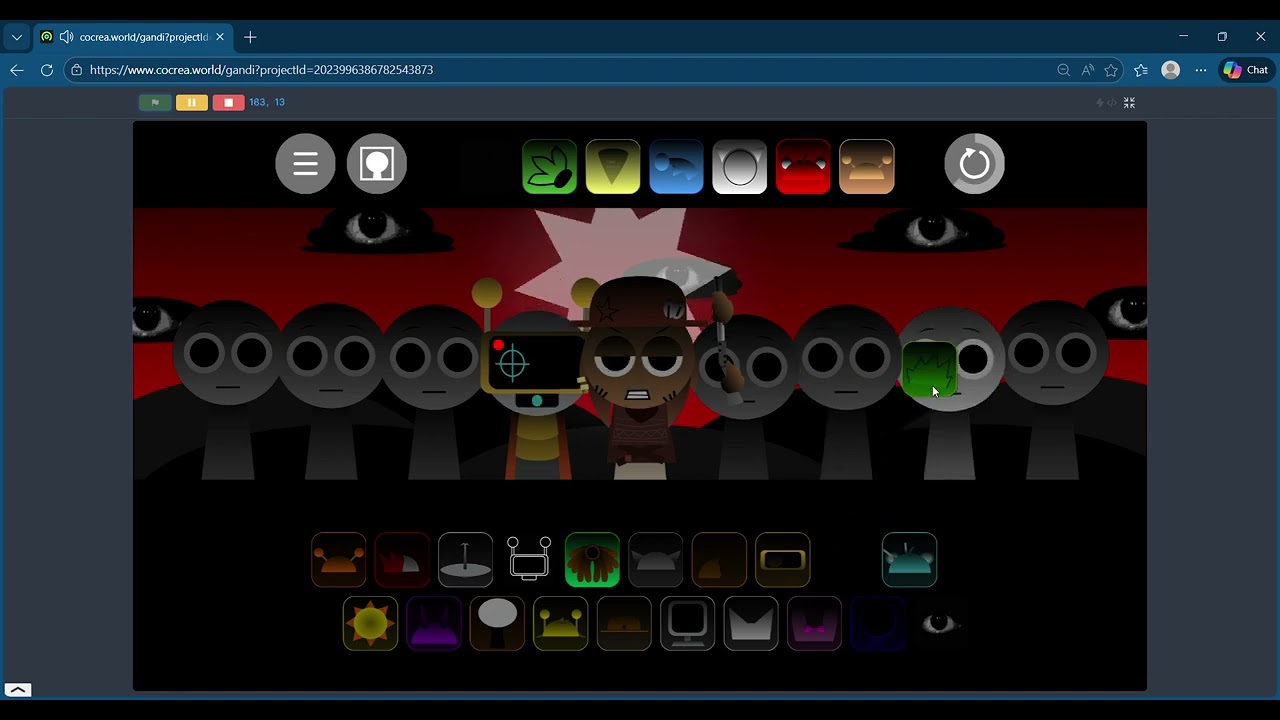
Task: Pick the glowing green tentacle icon
Action: coord(592,560)
